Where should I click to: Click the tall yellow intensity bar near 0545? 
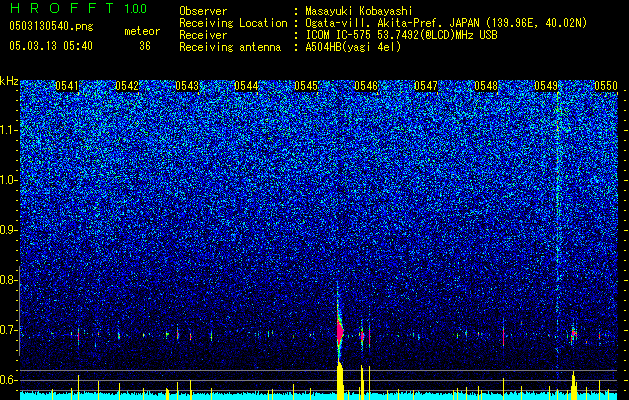pyautogui.click(x=340, y=381)
